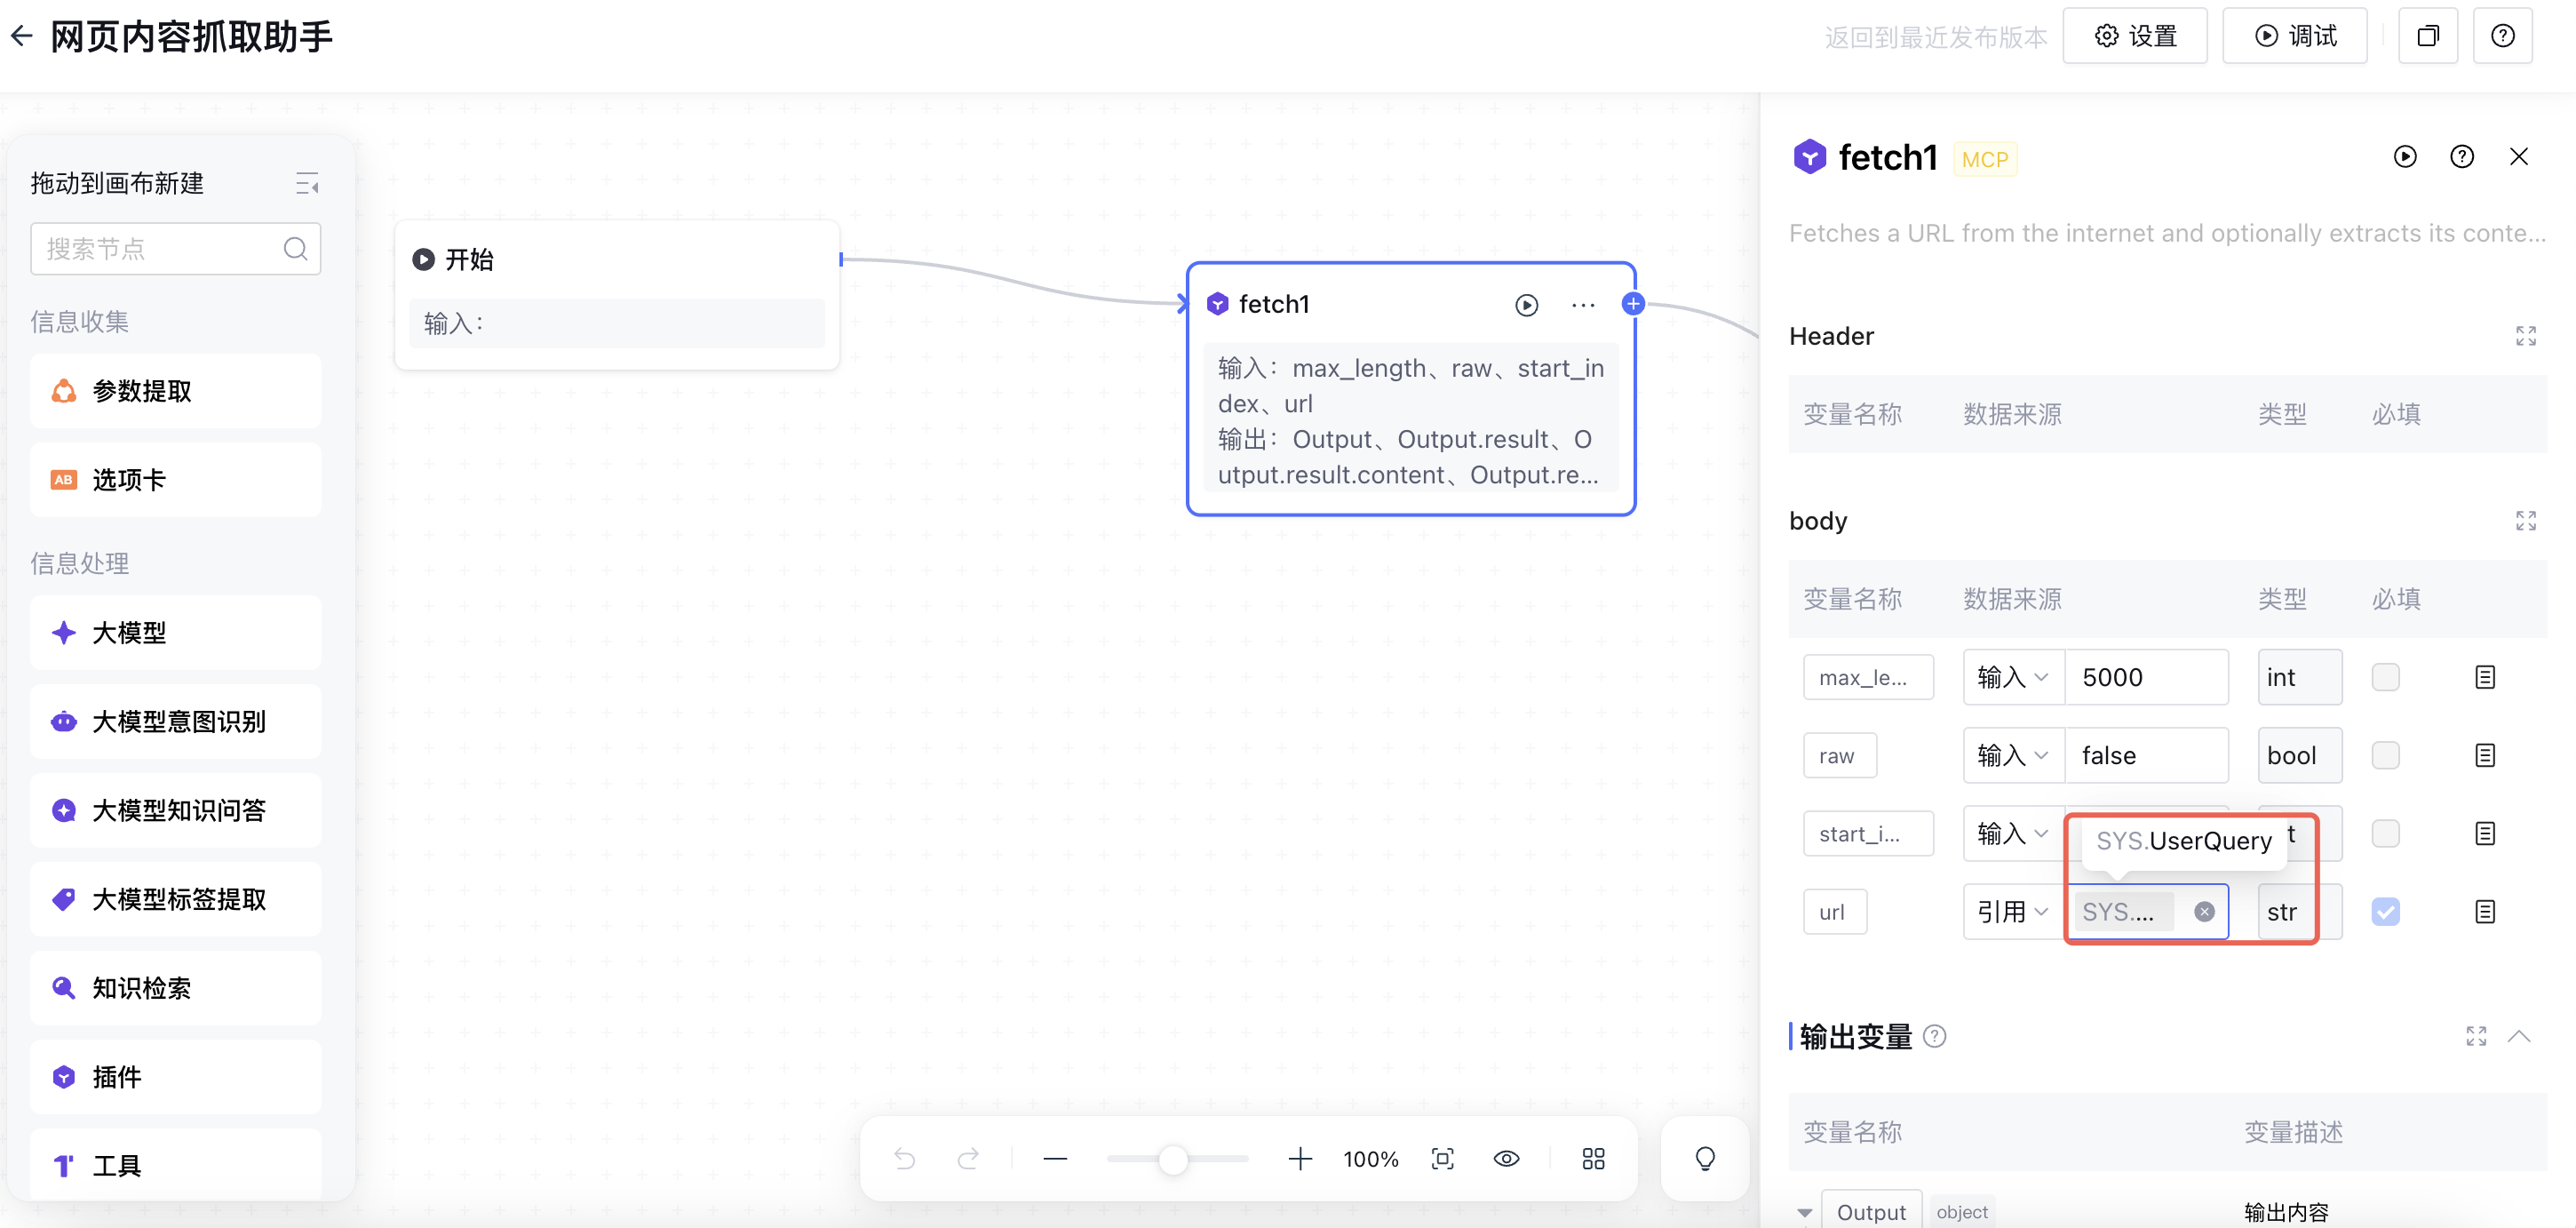2576x1228 pixels.
Task: Open data source dropdown for max_length row
Action: [2012, 678]
